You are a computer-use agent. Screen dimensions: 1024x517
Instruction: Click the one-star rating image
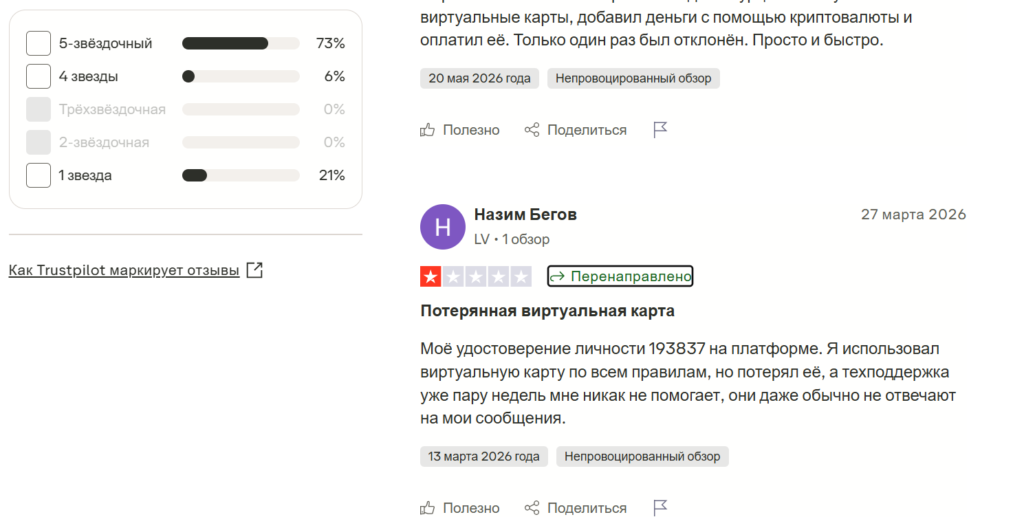[475, 276]
